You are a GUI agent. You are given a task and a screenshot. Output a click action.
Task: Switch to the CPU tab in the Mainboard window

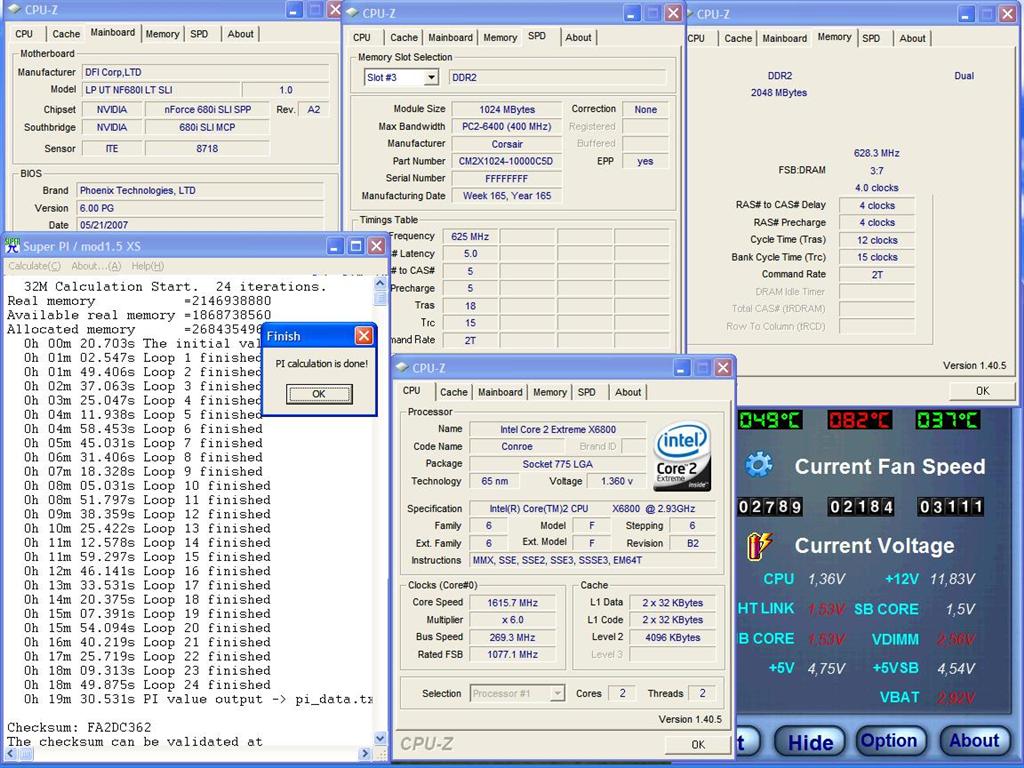(24, 34)
